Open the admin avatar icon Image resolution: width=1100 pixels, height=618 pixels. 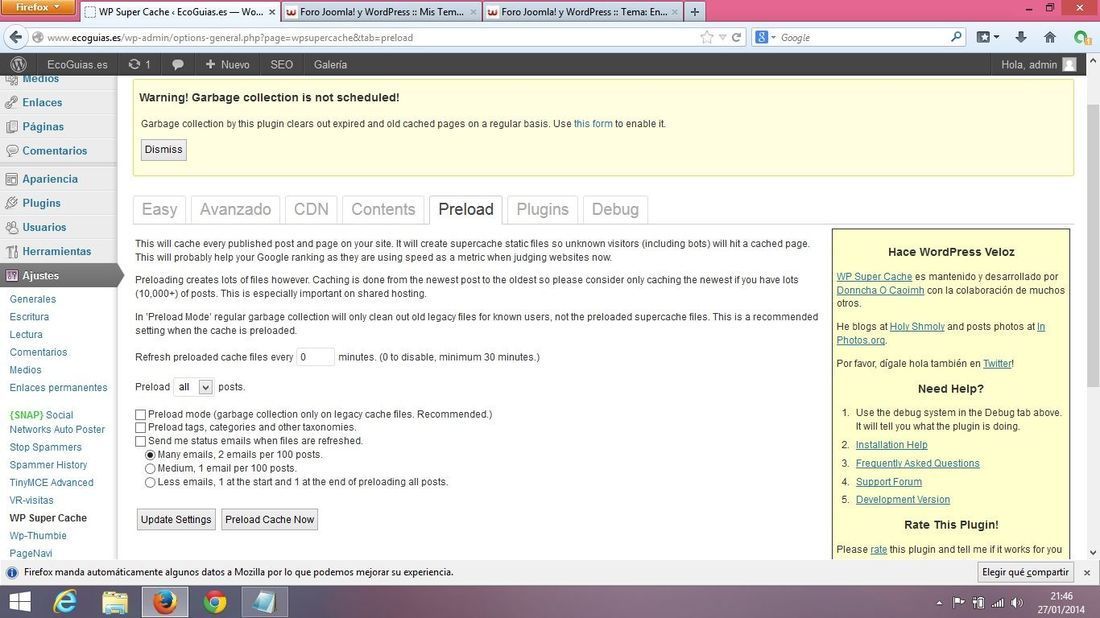[1069, 65]
